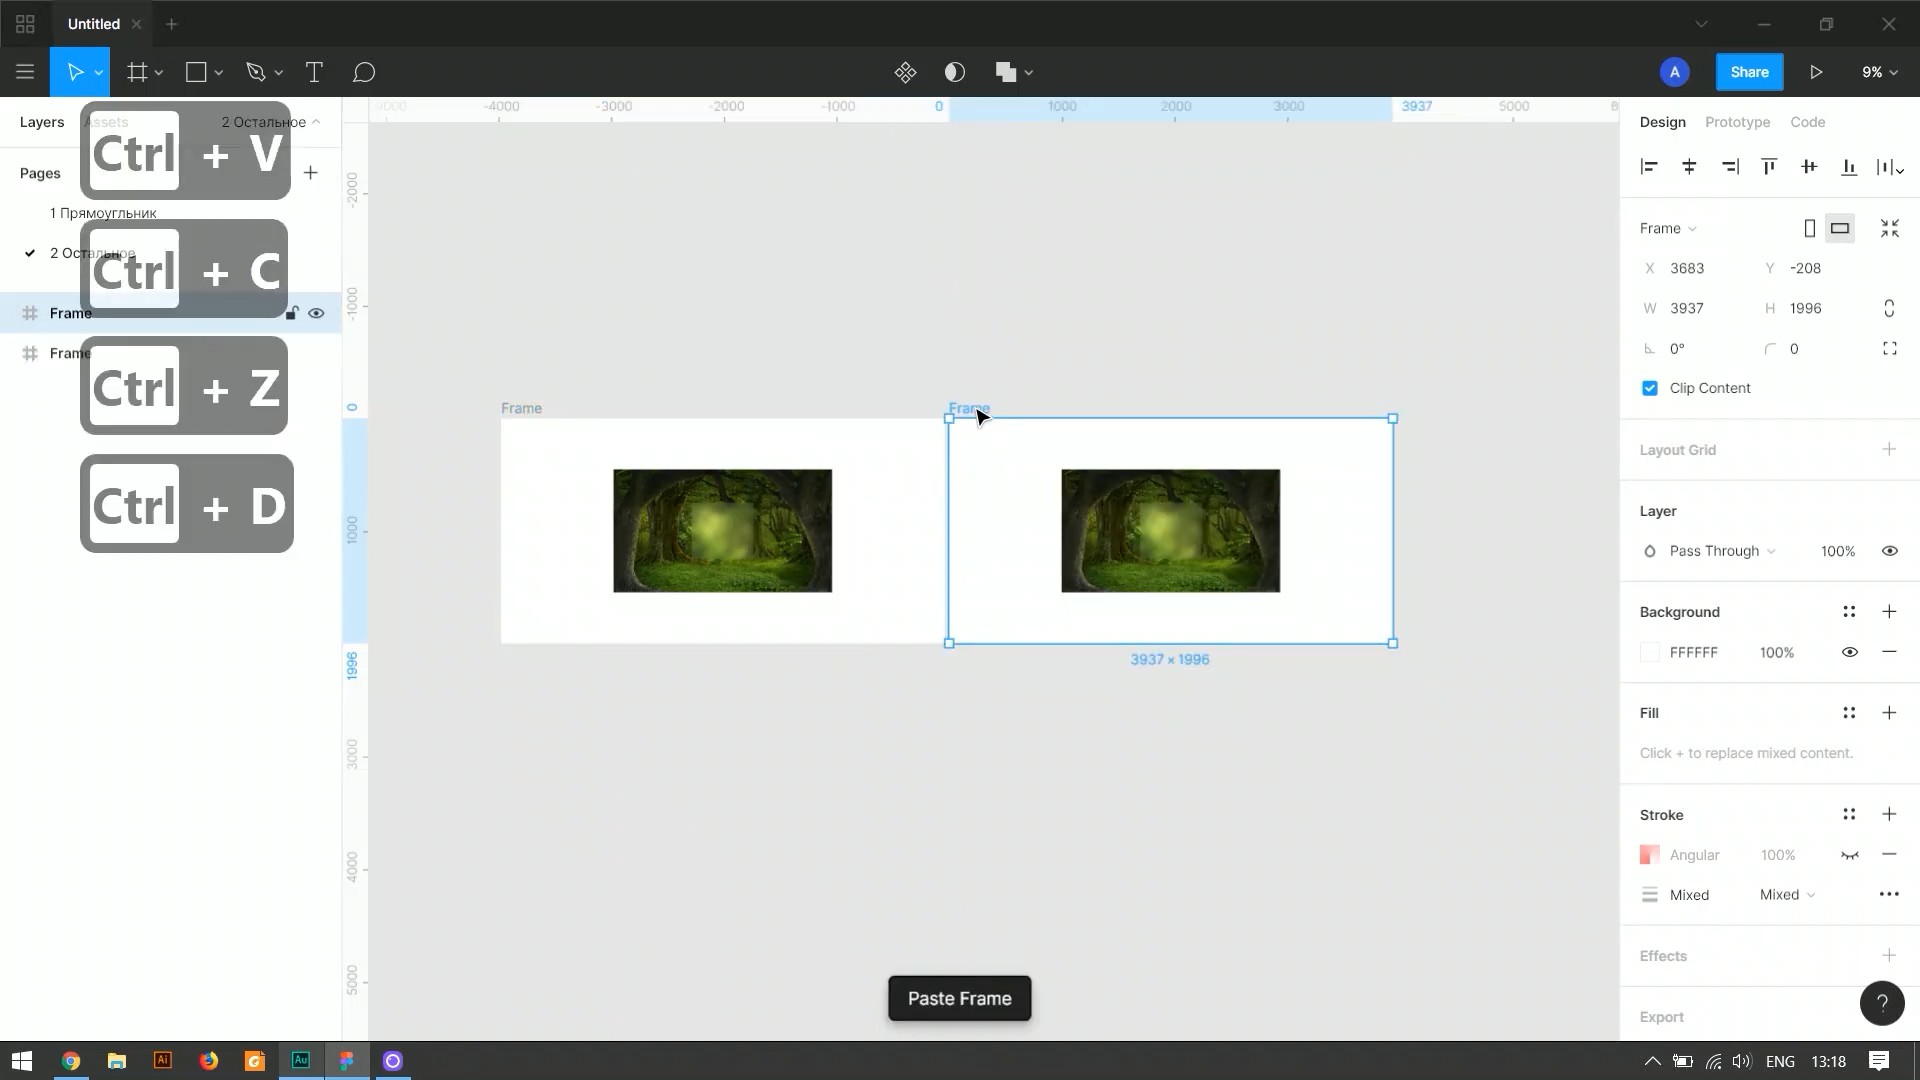
Task: Click the Use as Mask icon
Action: coord(955,72)
